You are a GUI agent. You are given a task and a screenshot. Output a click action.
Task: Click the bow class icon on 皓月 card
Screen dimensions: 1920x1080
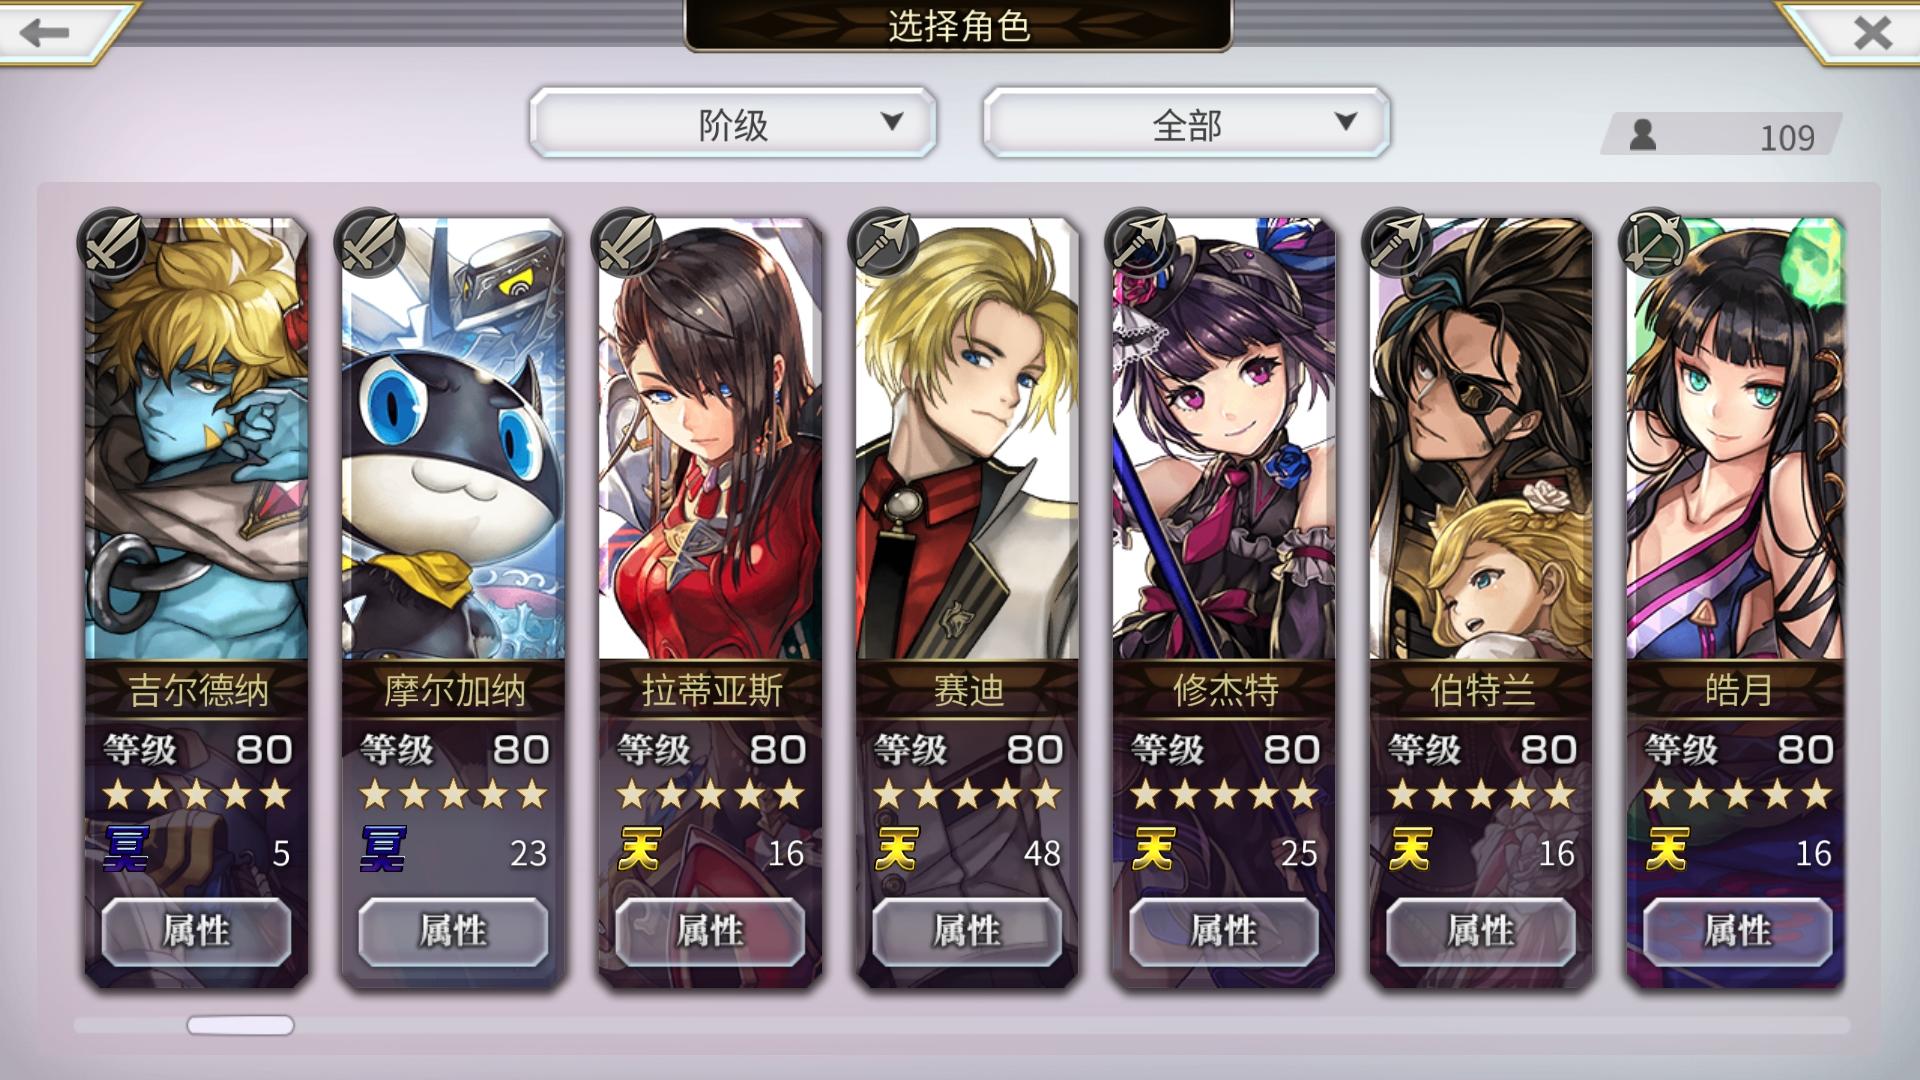pyautogui.click(x=1653, y=243)
